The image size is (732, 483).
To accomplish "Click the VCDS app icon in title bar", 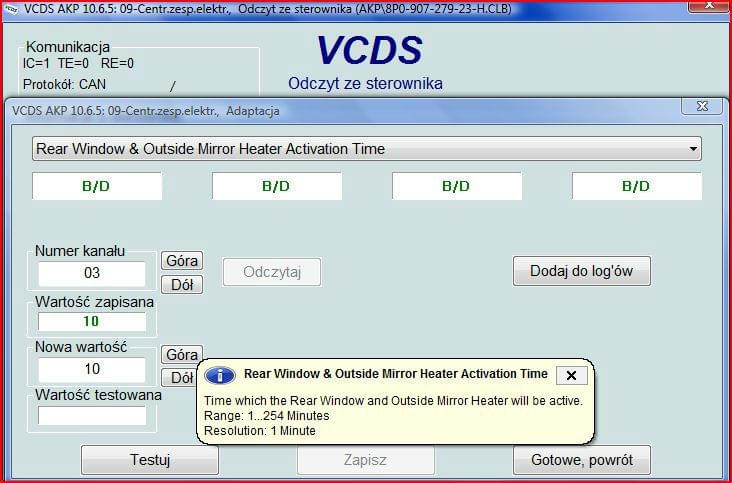I will coord(12,9).
